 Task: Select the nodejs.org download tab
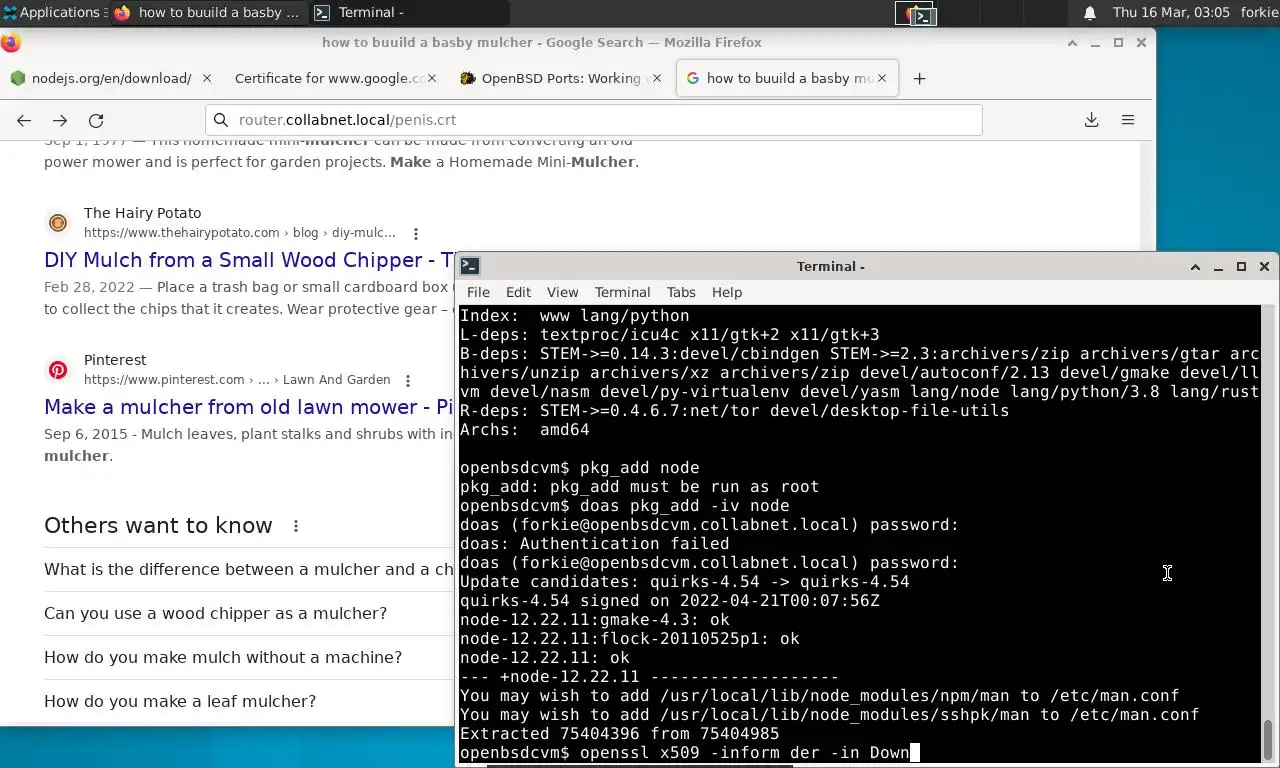click(110, 78)
